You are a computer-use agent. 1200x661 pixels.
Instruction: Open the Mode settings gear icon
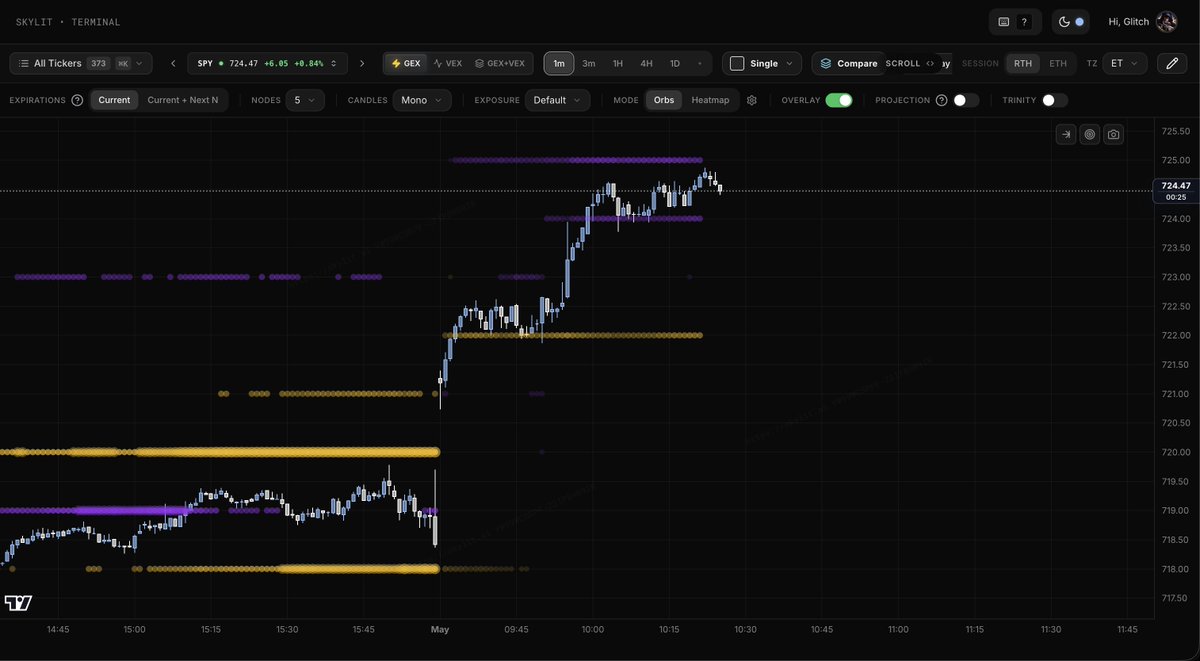752,100
